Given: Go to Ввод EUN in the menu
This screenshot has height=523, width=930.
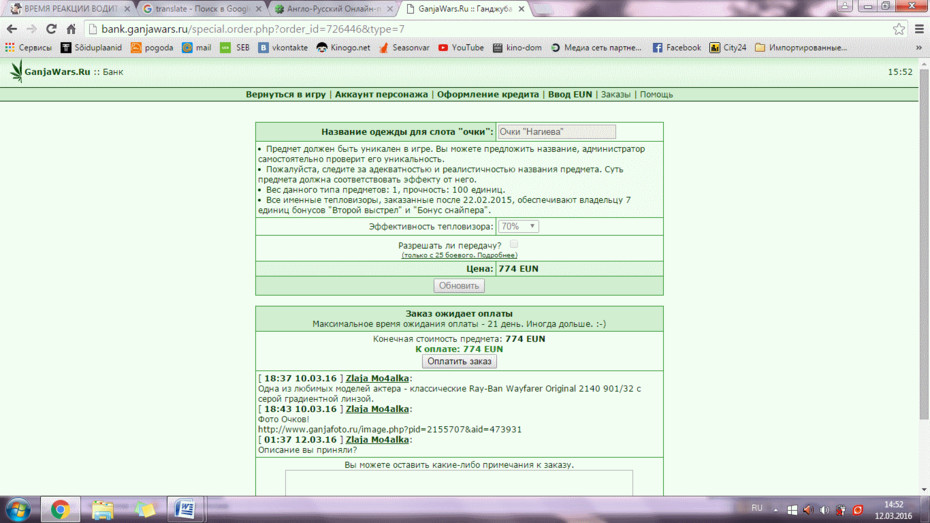Looking at the screenshot, I should coord(570,94).
